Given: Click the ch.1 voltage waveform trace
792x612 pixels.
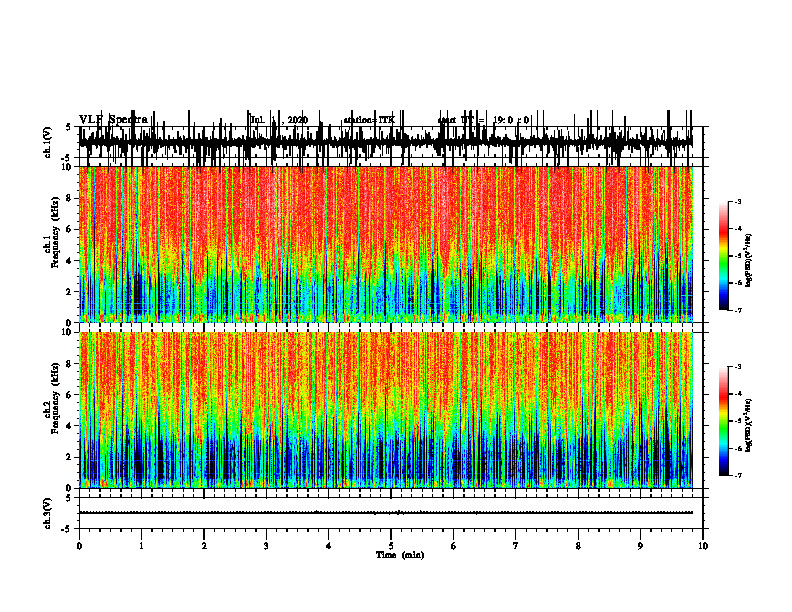Looking at the screenshot, I should 385,142.
